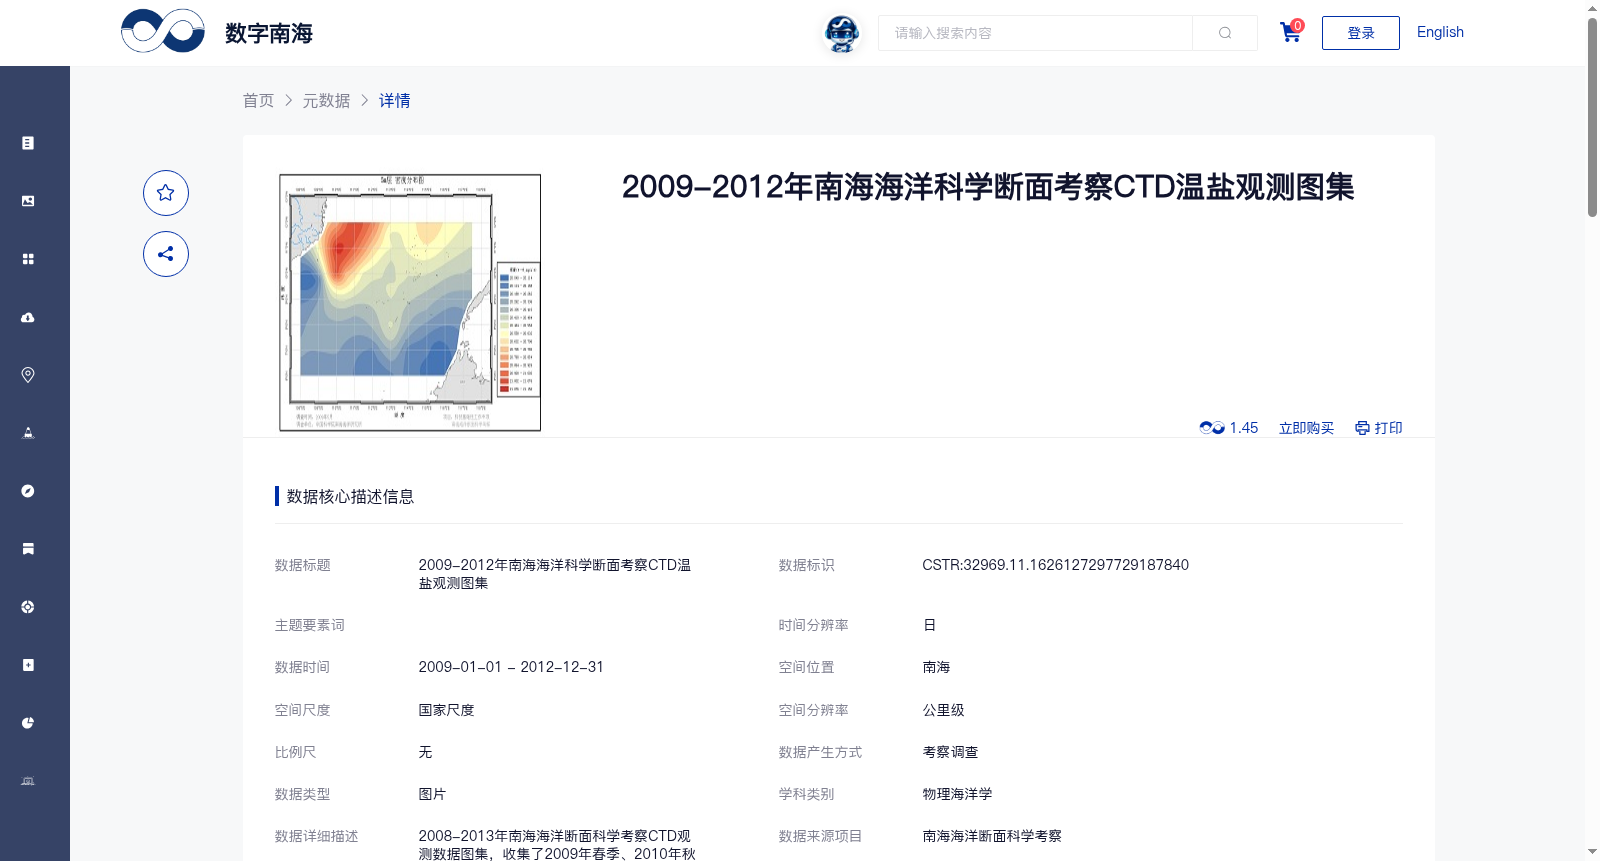This screenshot has width=1600, height=861.
Task: Open the cloud download sidebar icon
Action: point(28,317)
